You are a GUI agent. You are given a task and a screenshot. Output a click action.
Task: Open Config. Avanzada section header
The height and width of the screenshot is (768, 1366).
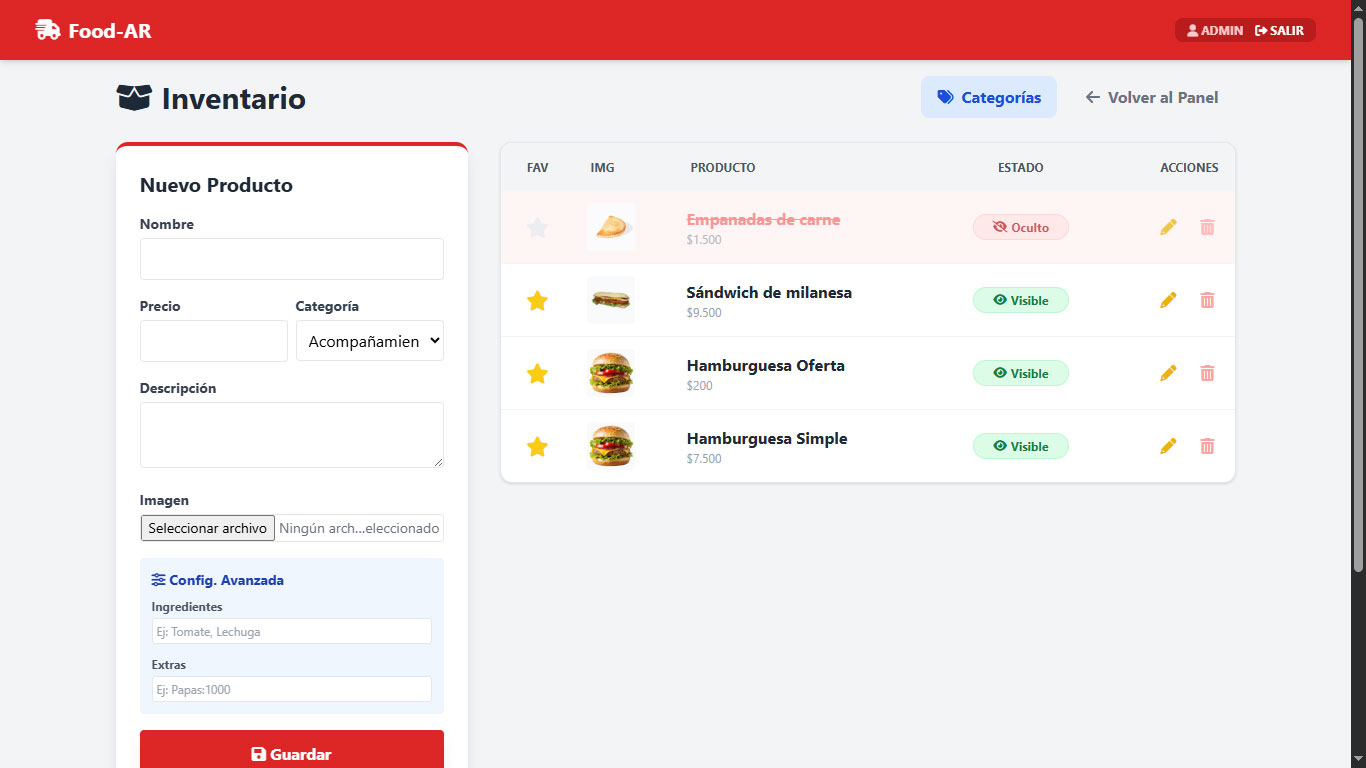218,580
